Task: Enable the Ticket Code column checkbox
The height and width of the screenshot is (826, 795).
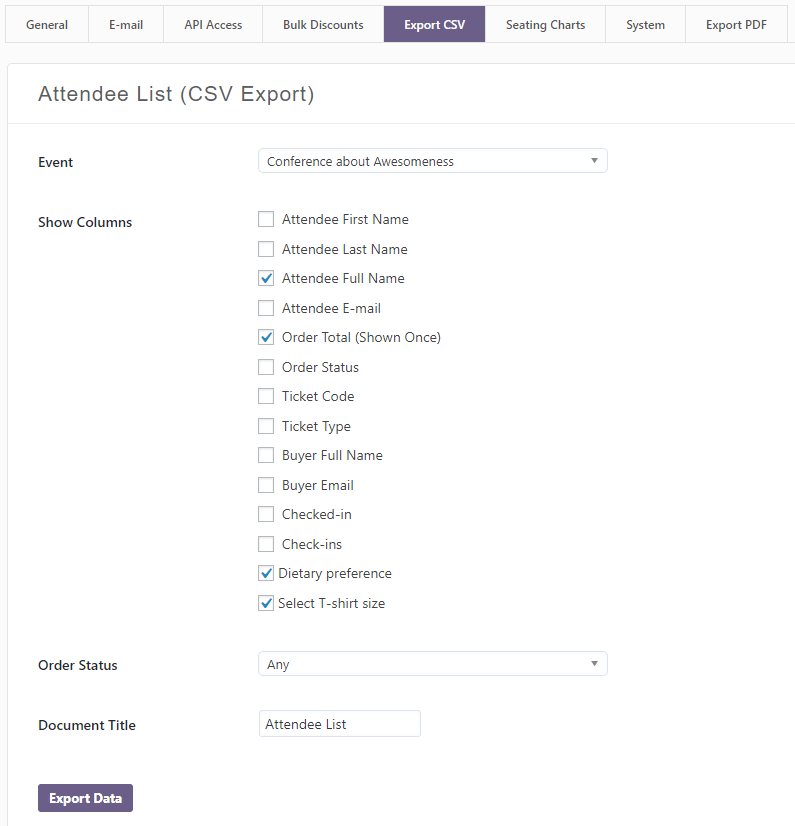Action: 266,396
